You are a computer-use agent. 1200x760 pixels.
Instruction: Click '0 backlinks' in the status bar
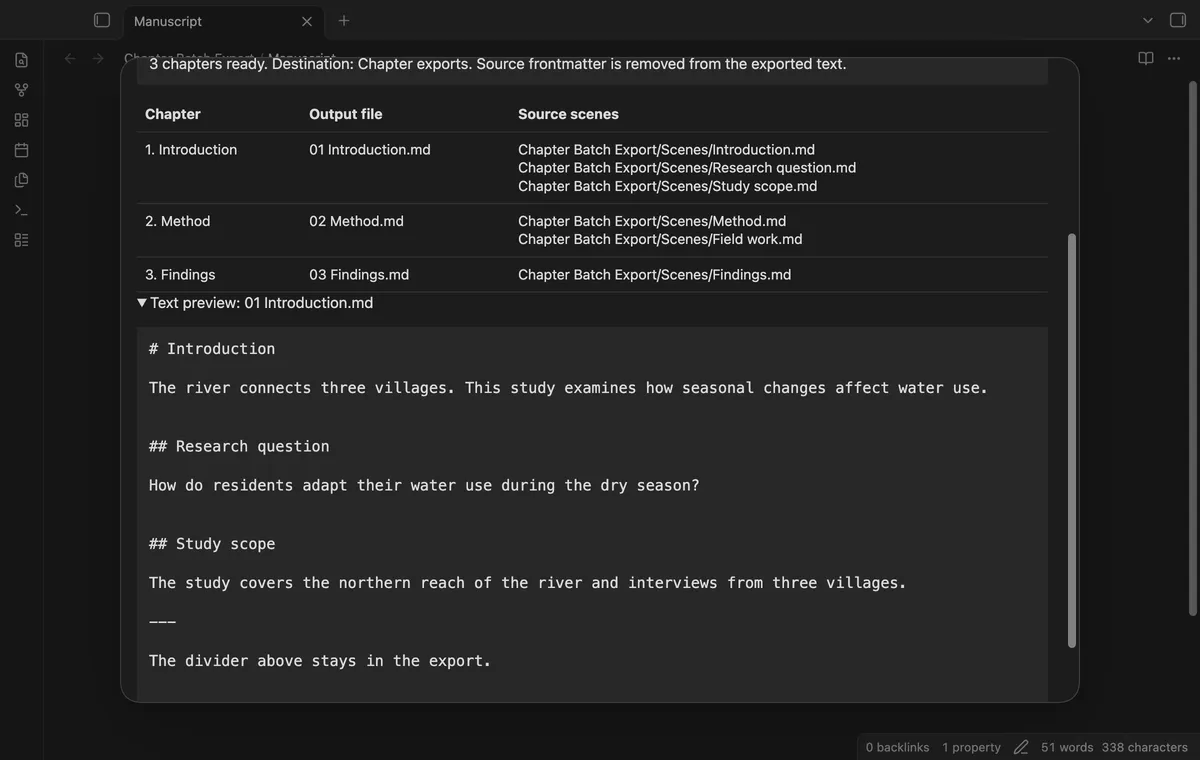tap(897, 747)
